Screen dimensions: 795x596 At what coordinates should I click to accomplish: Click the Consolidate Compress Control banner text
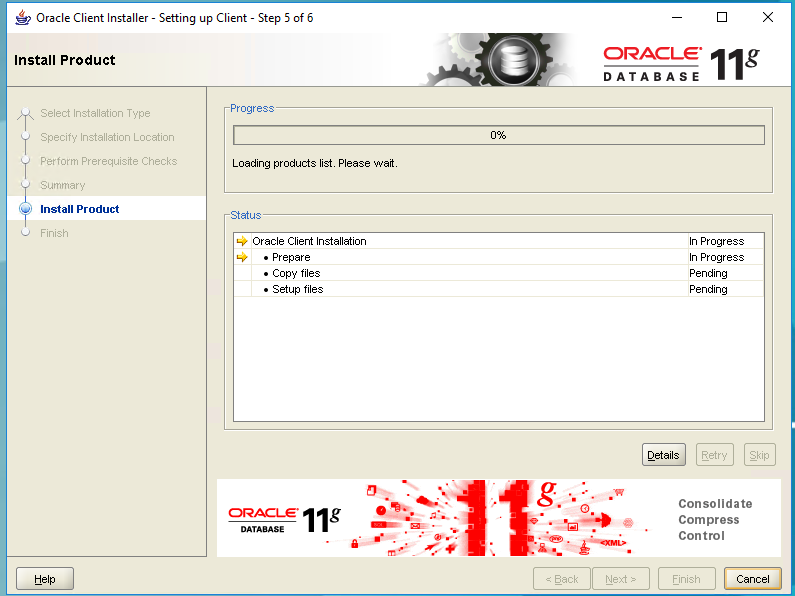[715, 519]
